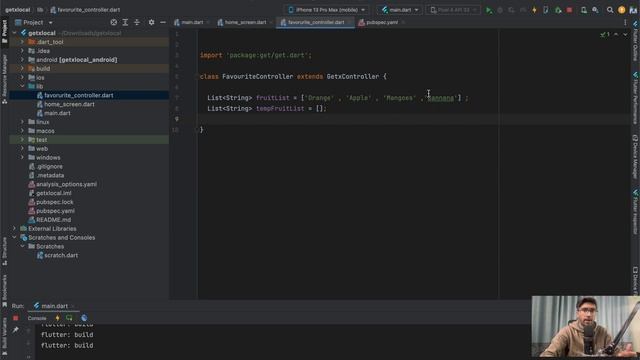Screen dimensions: 640x360
Task: Open Search Everywhere magnifier icon
Action: pos(610,10)
